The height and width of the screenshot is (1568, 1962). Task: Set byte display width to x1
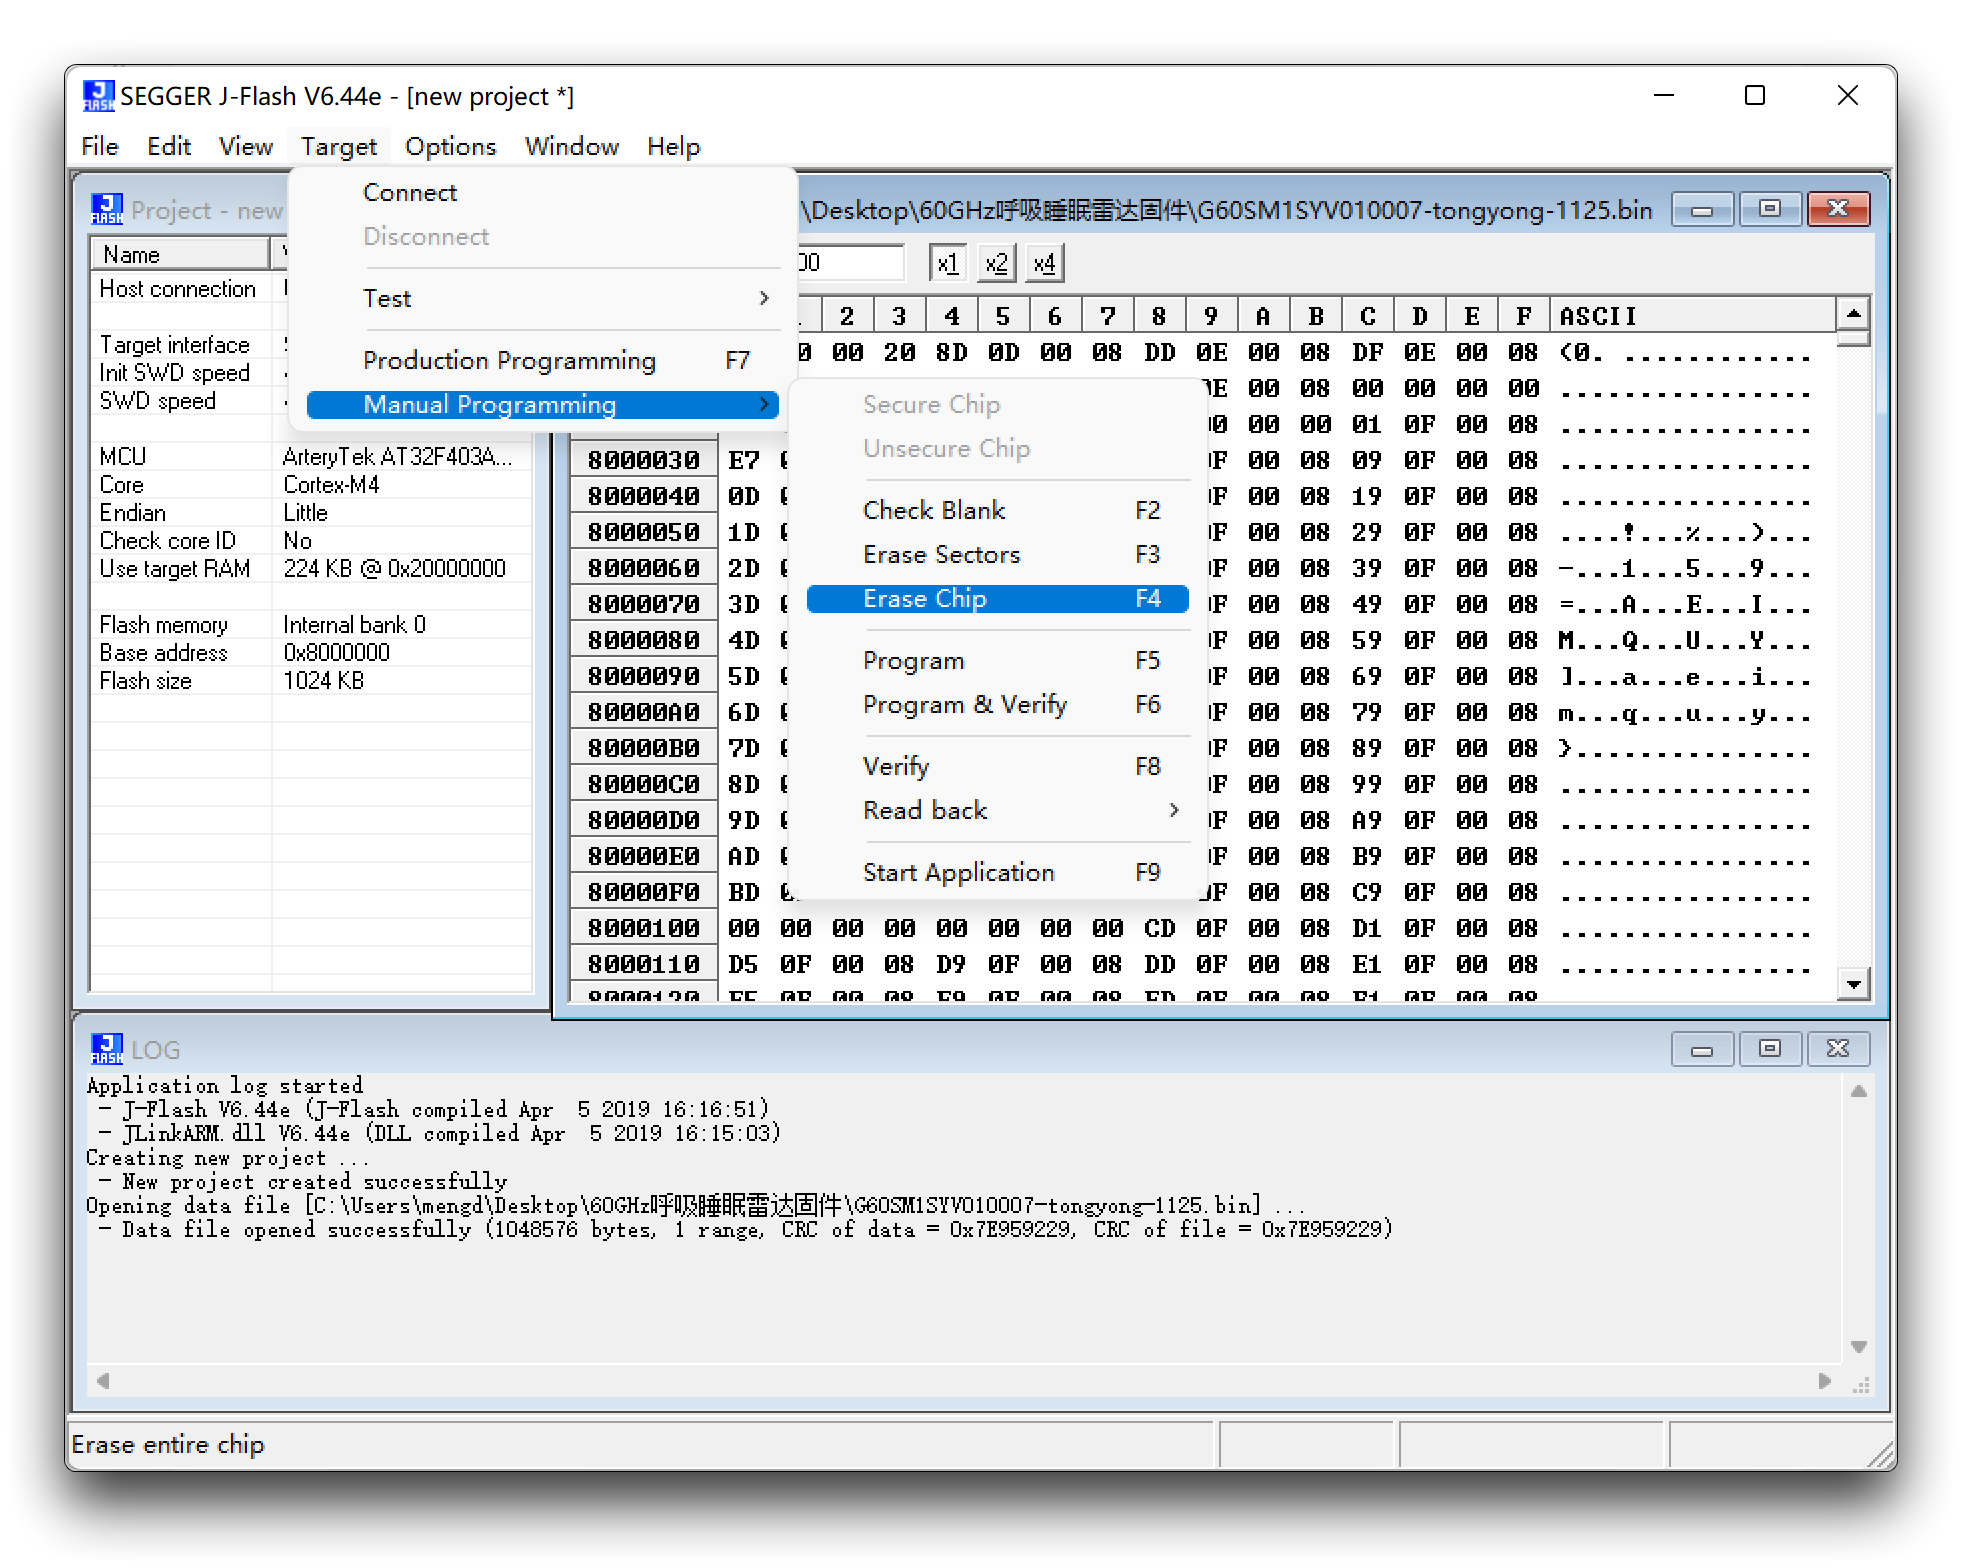946,264
